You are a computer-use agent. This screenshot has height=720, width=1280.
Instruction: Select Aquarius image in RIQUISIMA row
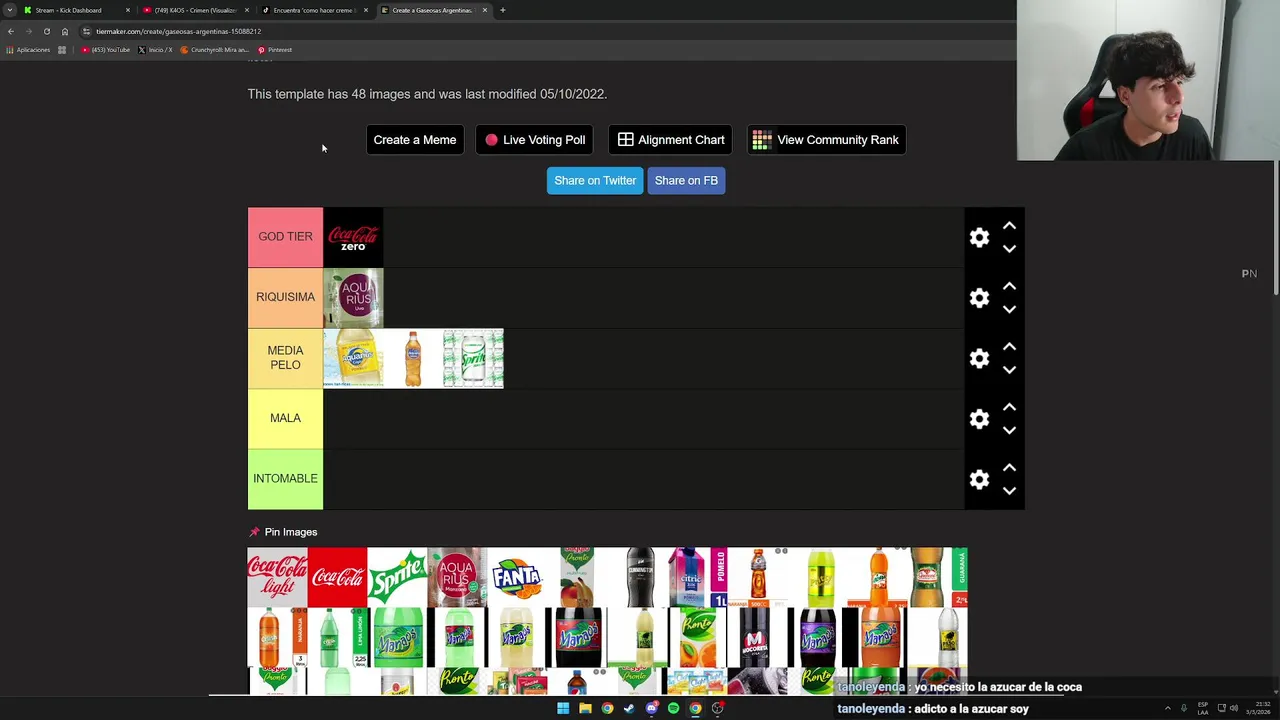pos(353,298)
